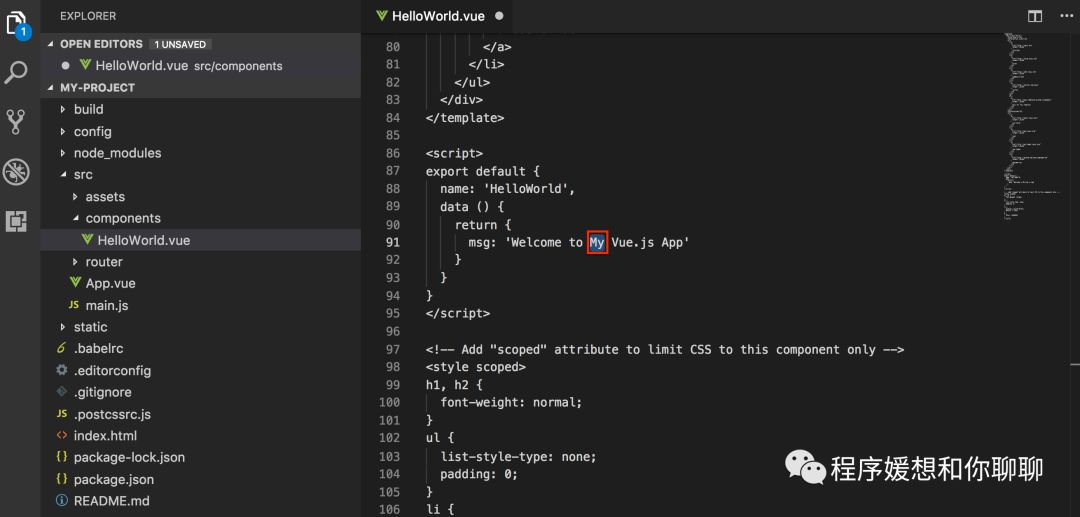The height and width of the screenshot is (517, 1080).
Task: Click the script opening tag on line 86
Action: tap(455, 153)
